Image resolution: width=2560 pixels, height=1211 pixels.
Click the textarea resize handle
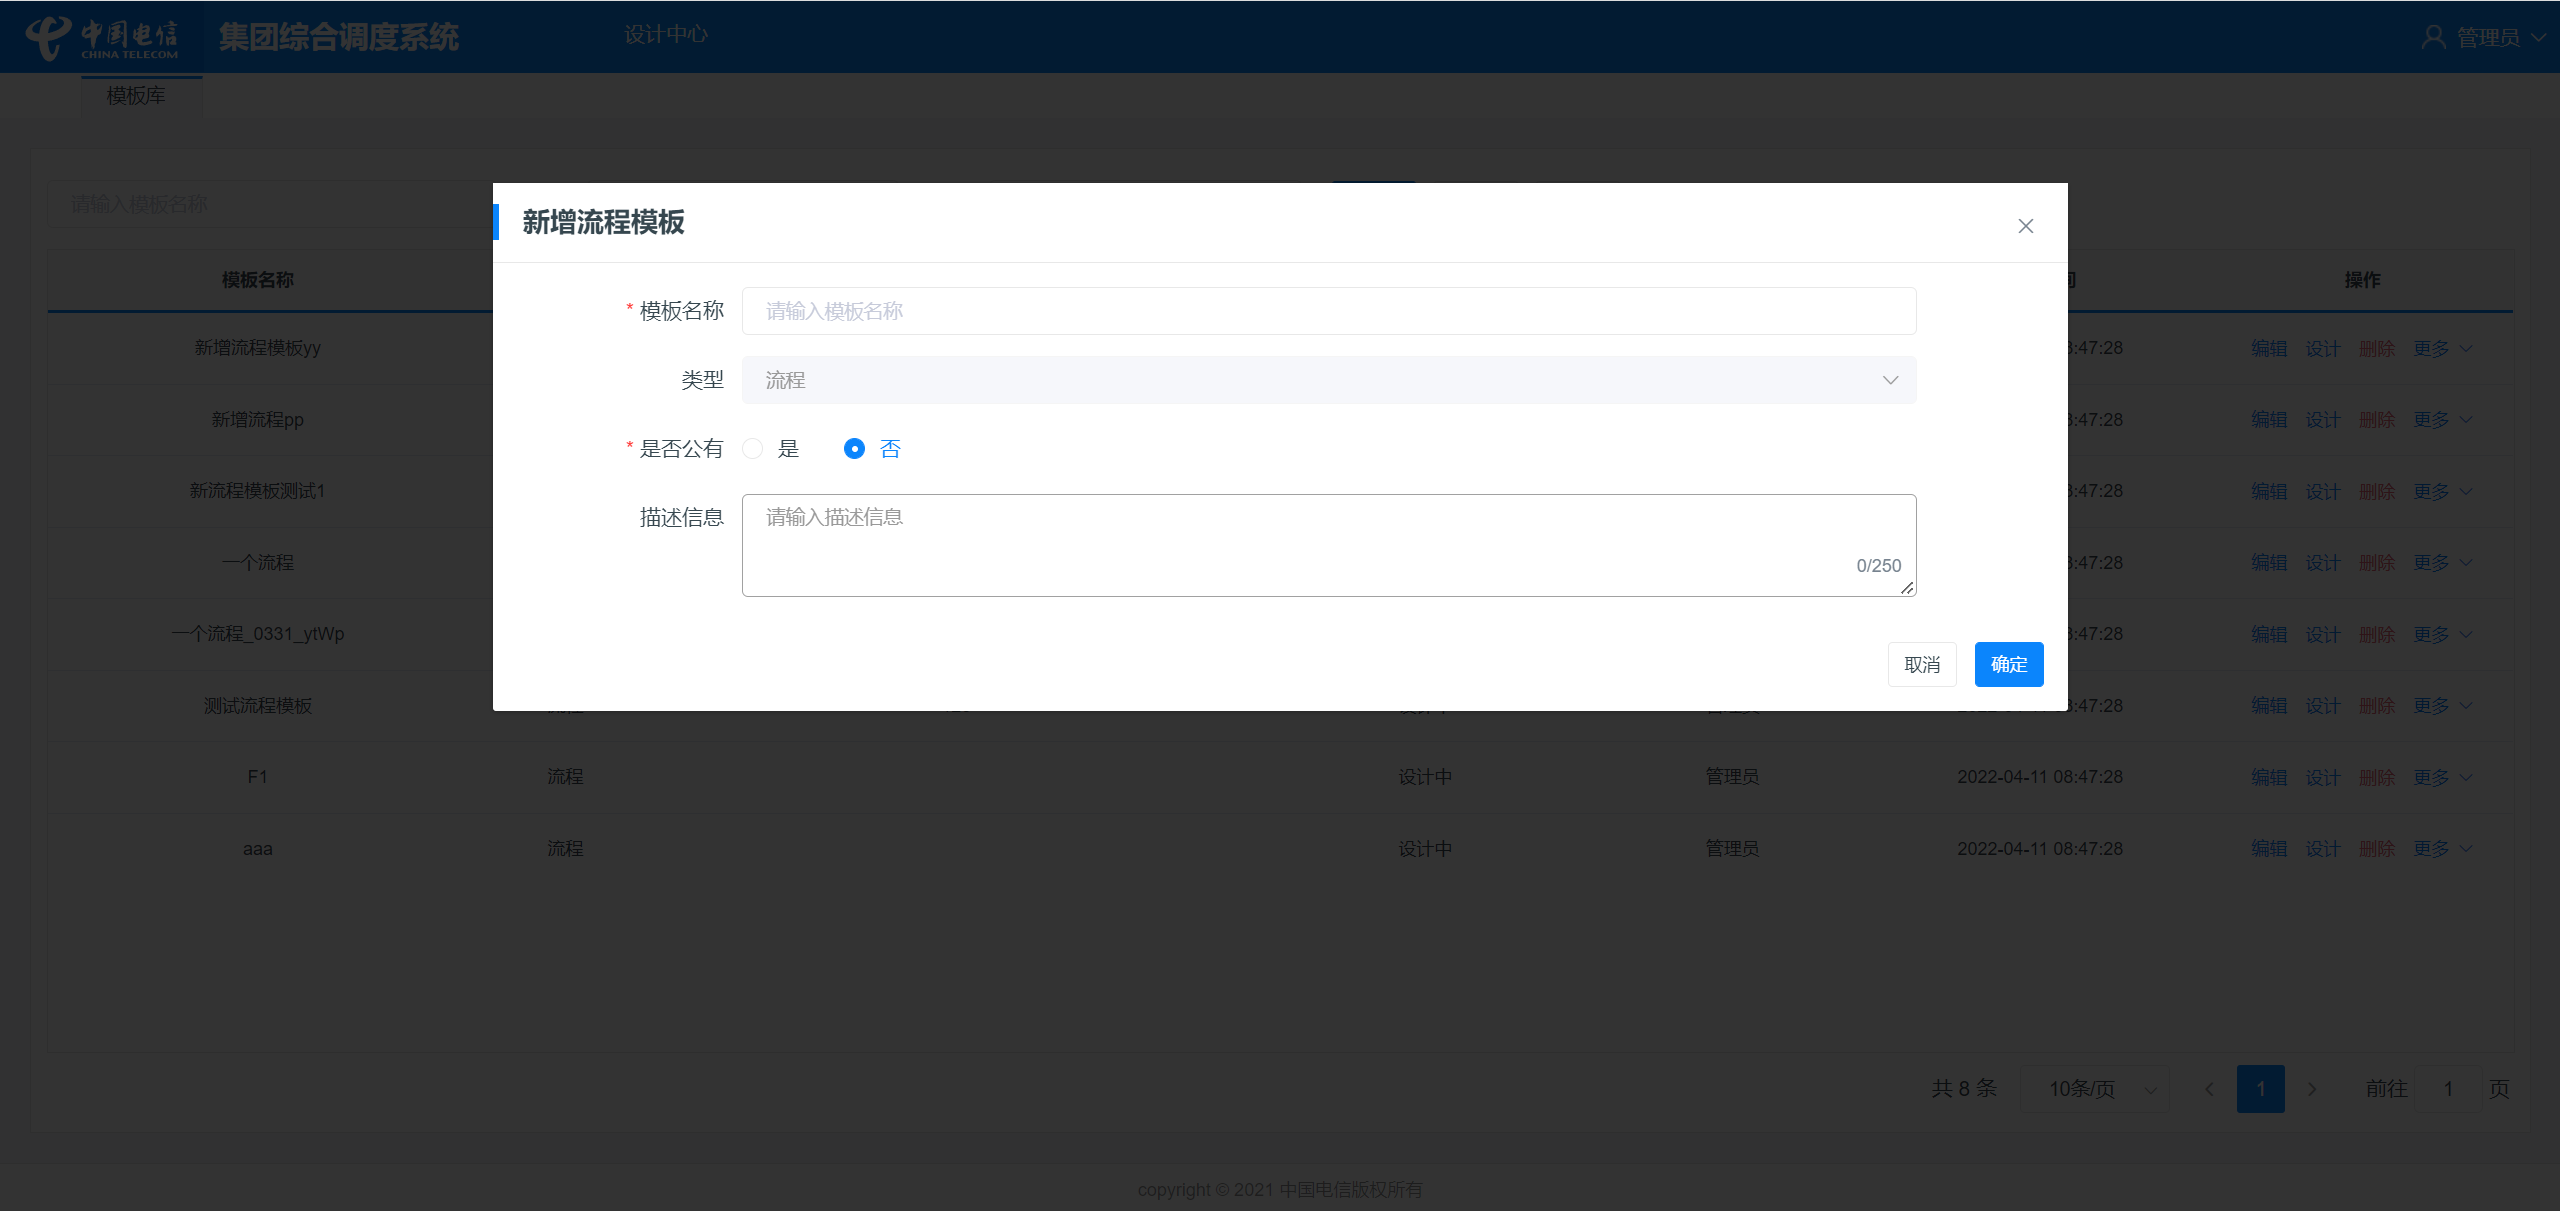point(1907,588)
